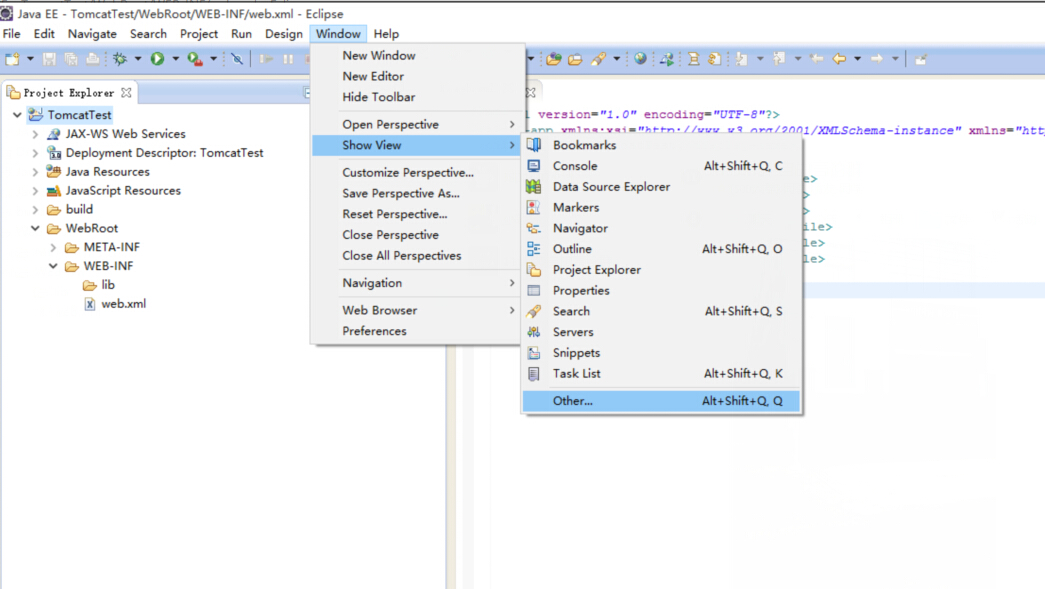This screenshot has width=1045, height=589.
Task: Click the Next Annotation toolbar icon
Action: point(742,59)
